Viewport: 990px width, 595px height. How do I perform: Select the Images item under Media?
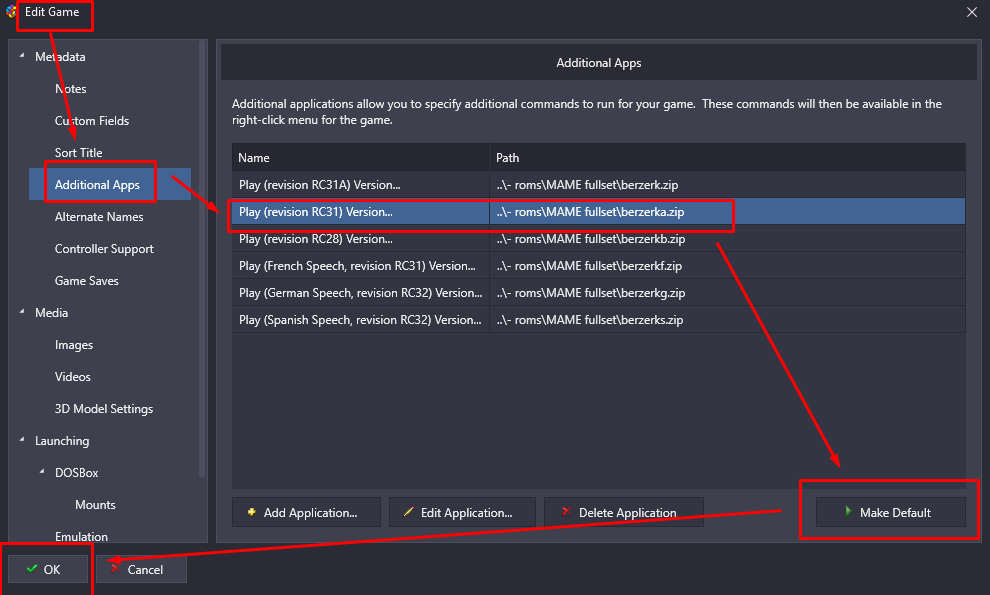(x=74, y=345)
